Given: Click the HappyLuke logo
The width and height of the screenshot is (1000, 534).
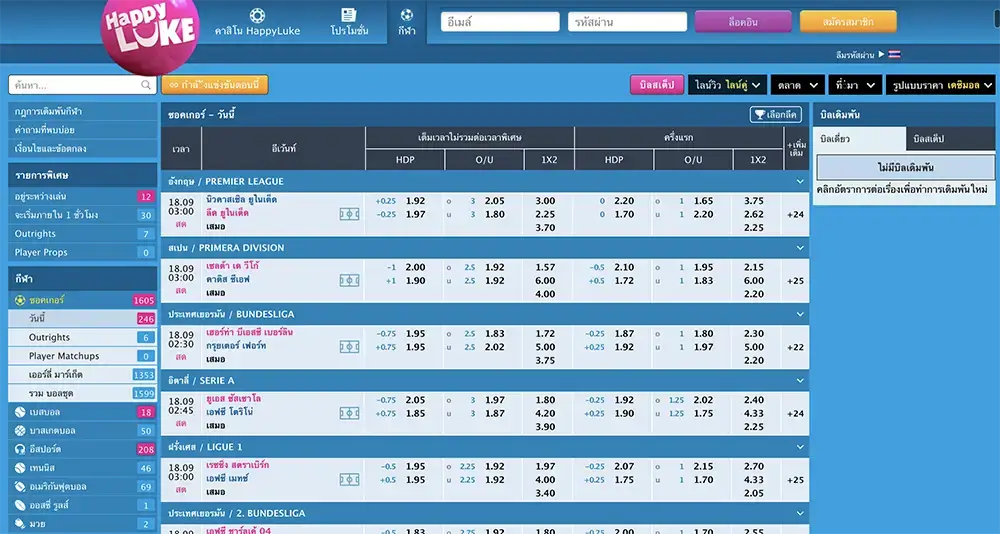Looking at the screenshot, I should pos(150,35).
